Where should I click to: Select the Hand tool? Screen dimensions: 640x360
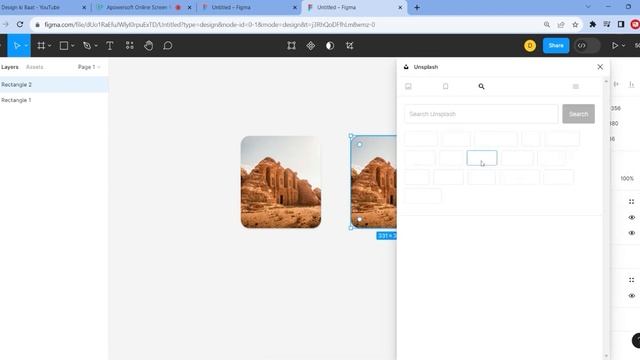point(149,45)
